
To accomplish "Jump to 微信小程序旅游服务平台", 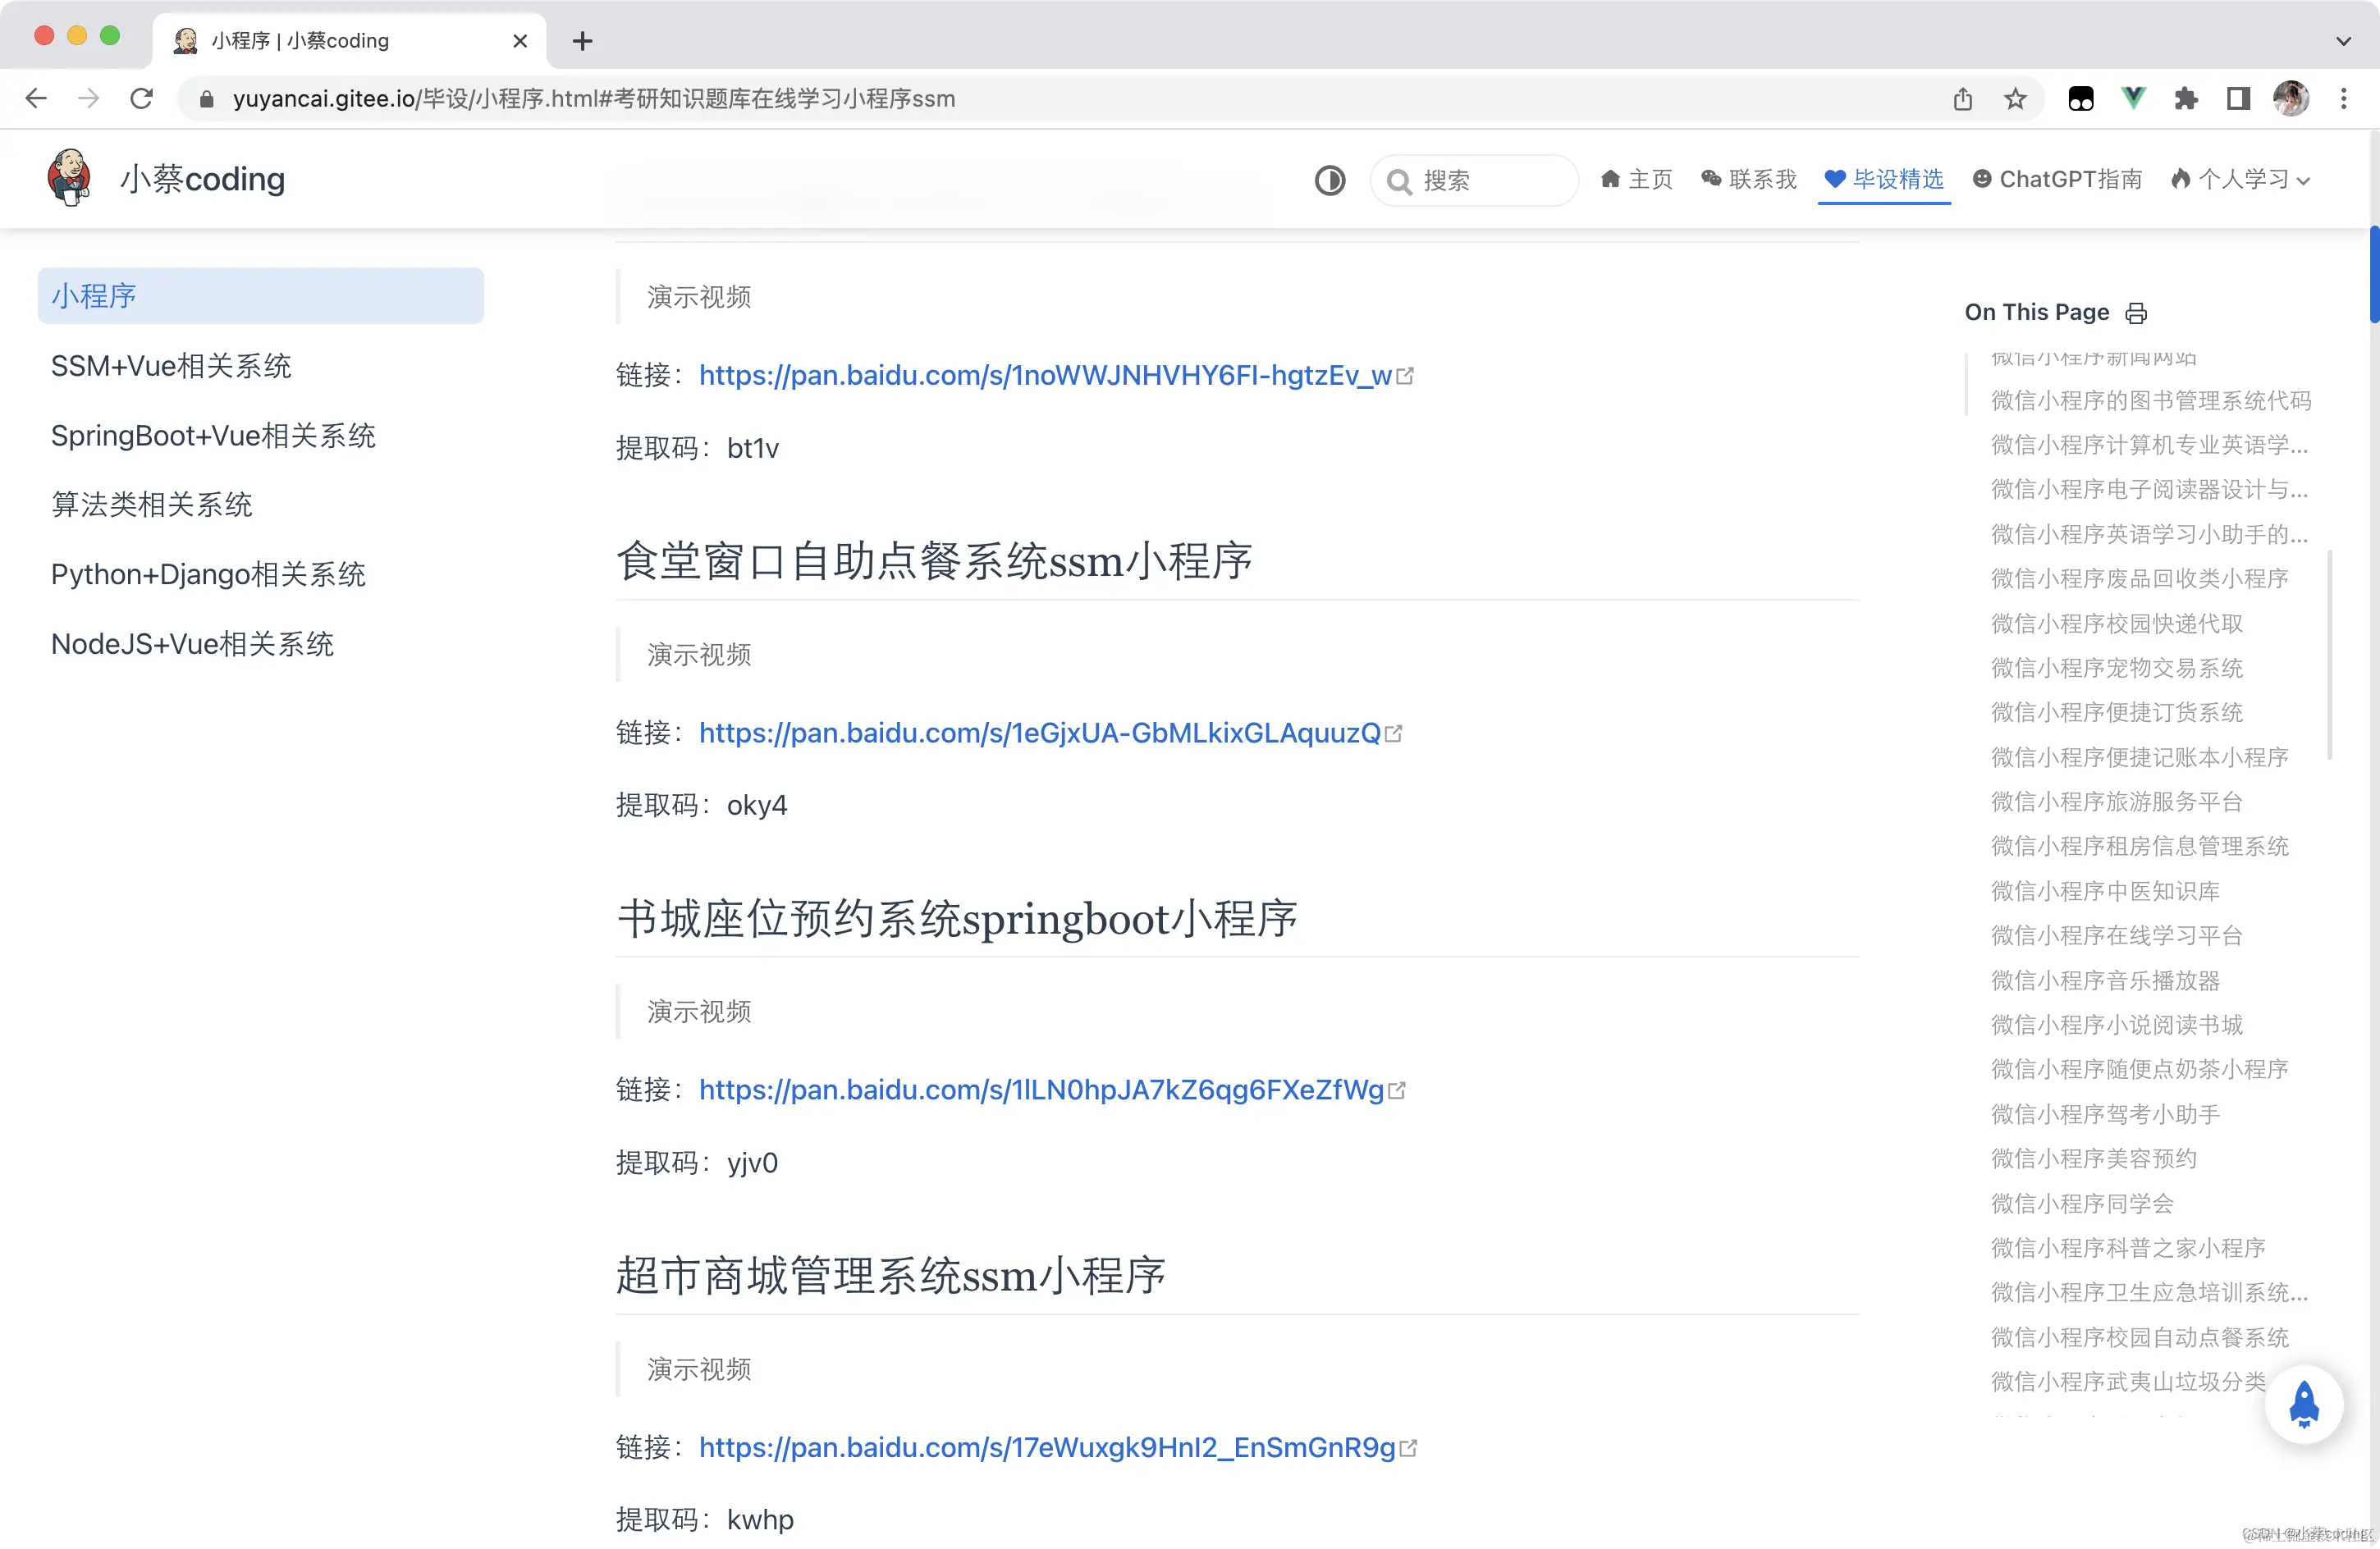I will click(x=2117, y=802).
